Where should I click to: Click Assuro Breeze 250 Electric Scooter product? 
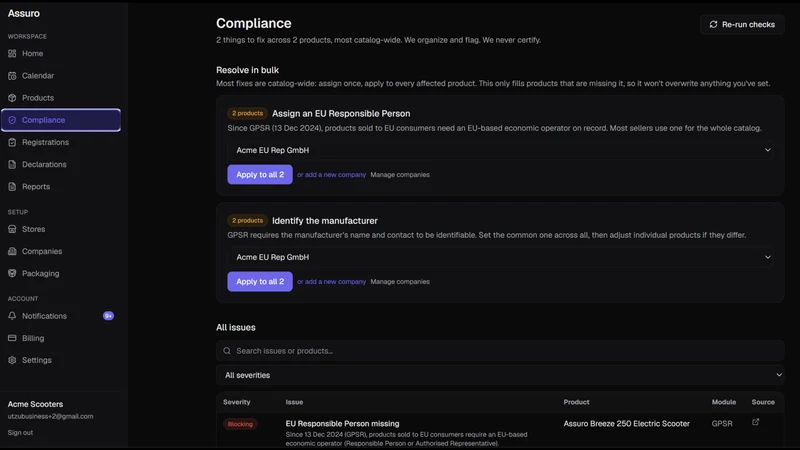[x=627, y=423]
